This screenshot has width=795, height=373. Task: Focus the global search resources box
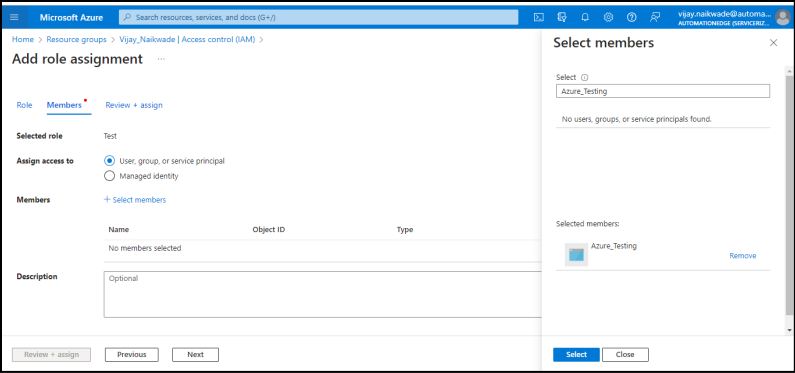click(x=318, y=17)
